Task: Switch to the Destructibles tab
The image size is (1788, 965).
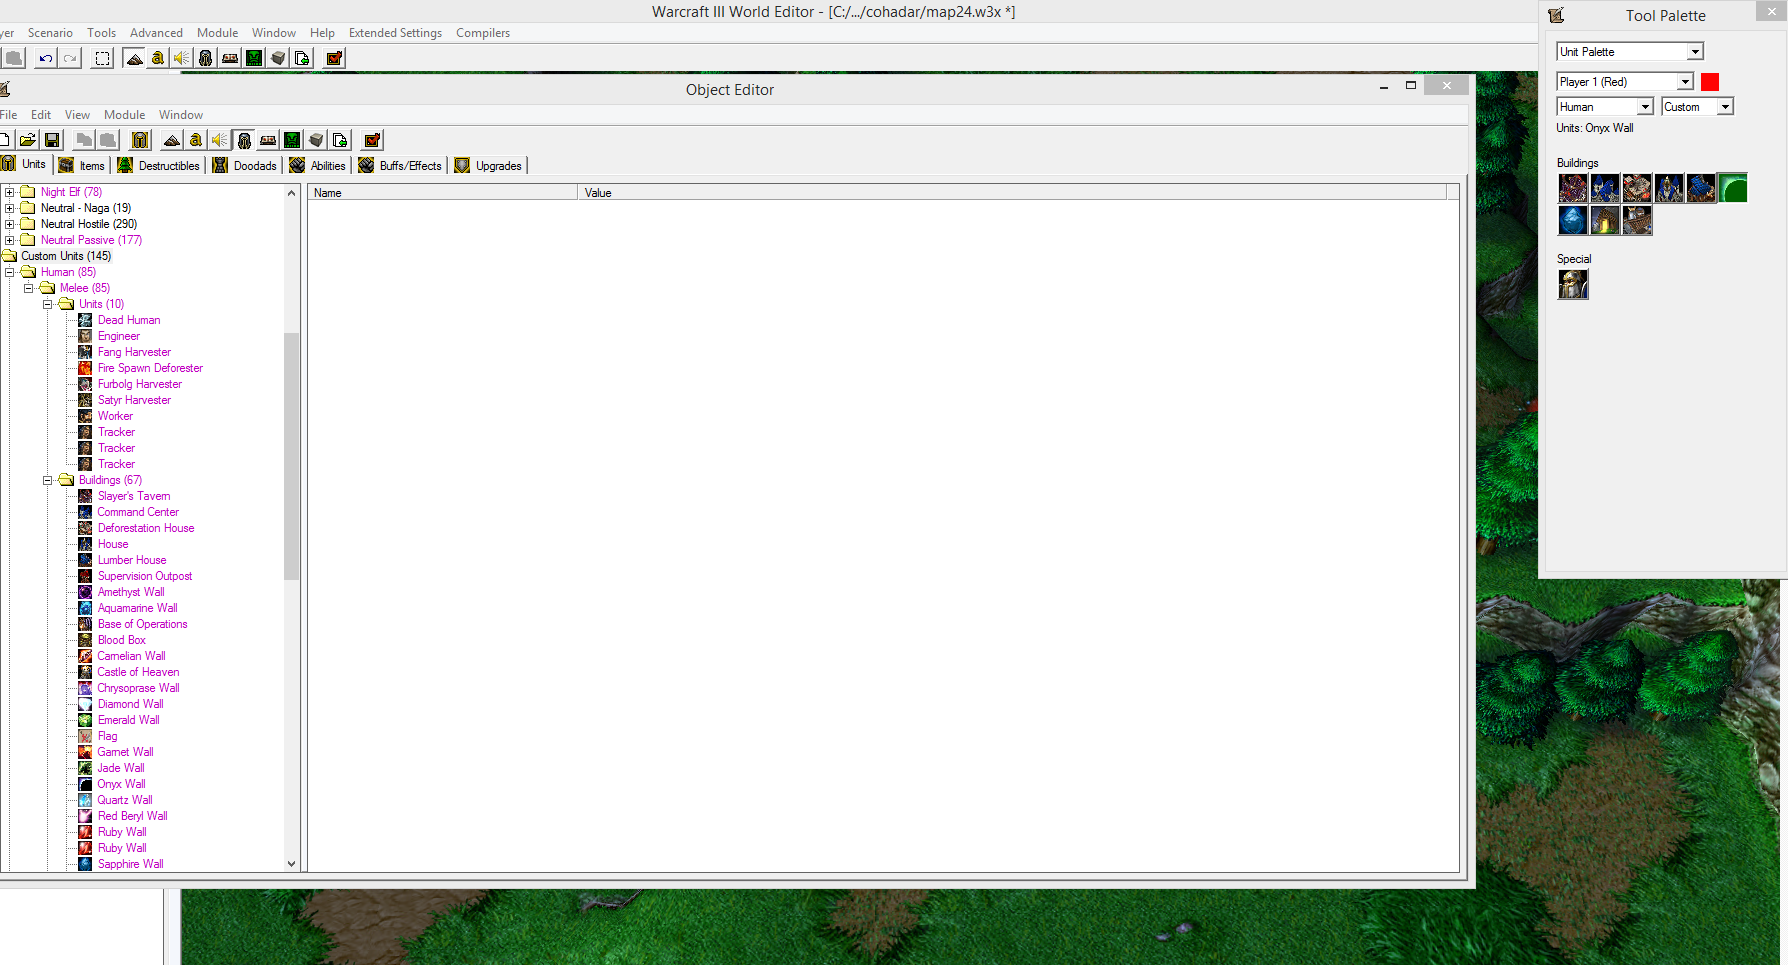Action: pos(159,166)
